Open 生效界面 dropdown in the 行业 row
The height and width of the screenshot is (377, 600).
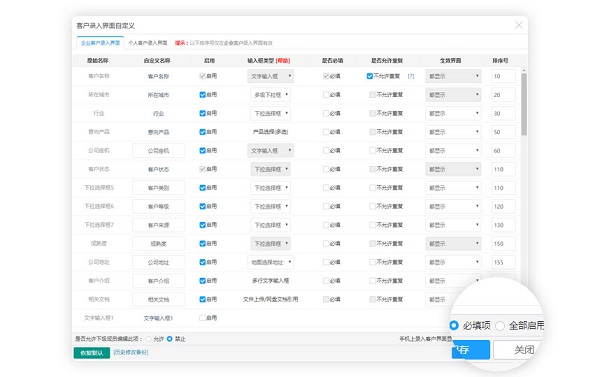(453, 113)
